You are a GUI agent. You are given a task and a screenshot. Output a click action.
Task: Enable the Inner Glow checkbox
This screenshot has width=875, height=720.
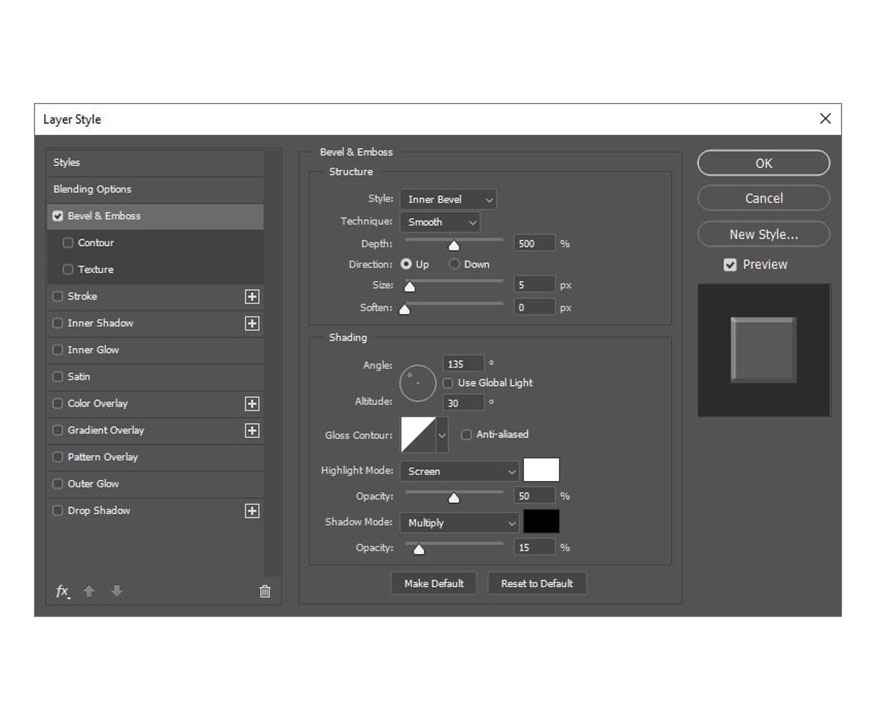57,350
